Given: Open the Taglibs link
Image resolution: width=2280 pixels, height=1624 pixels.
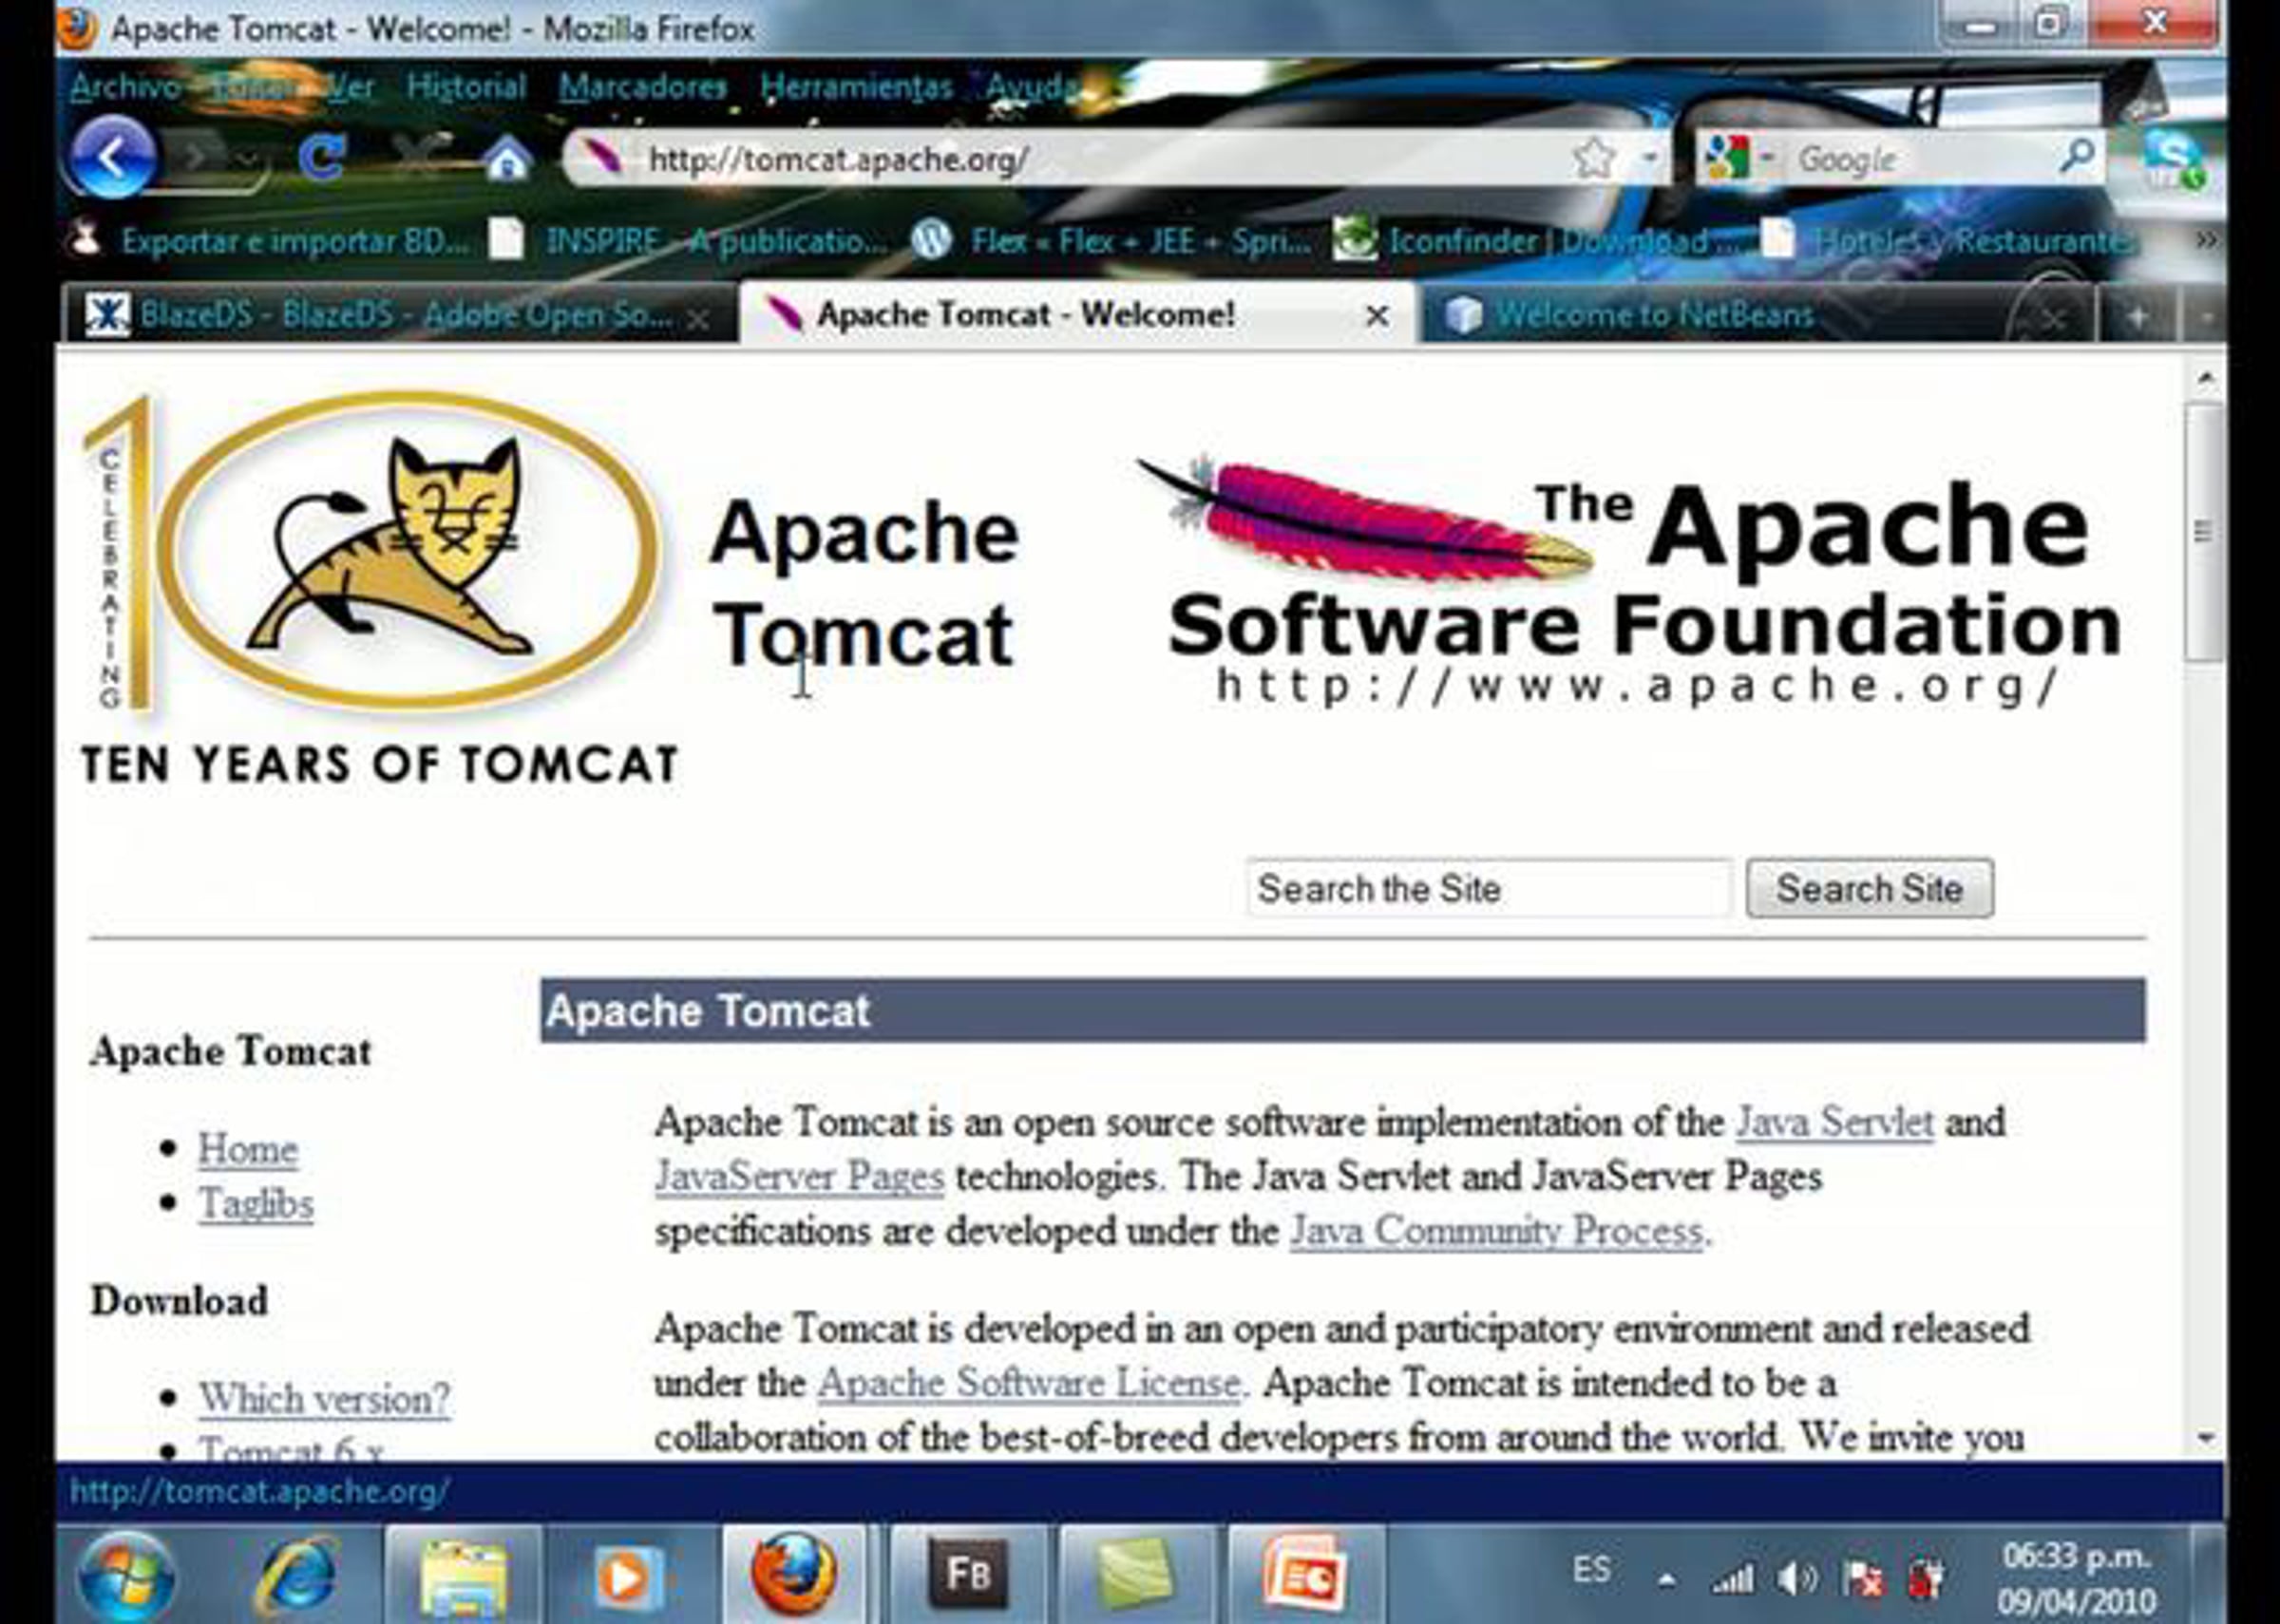Looking at the screenshot, I should [x=255, y=1204].
